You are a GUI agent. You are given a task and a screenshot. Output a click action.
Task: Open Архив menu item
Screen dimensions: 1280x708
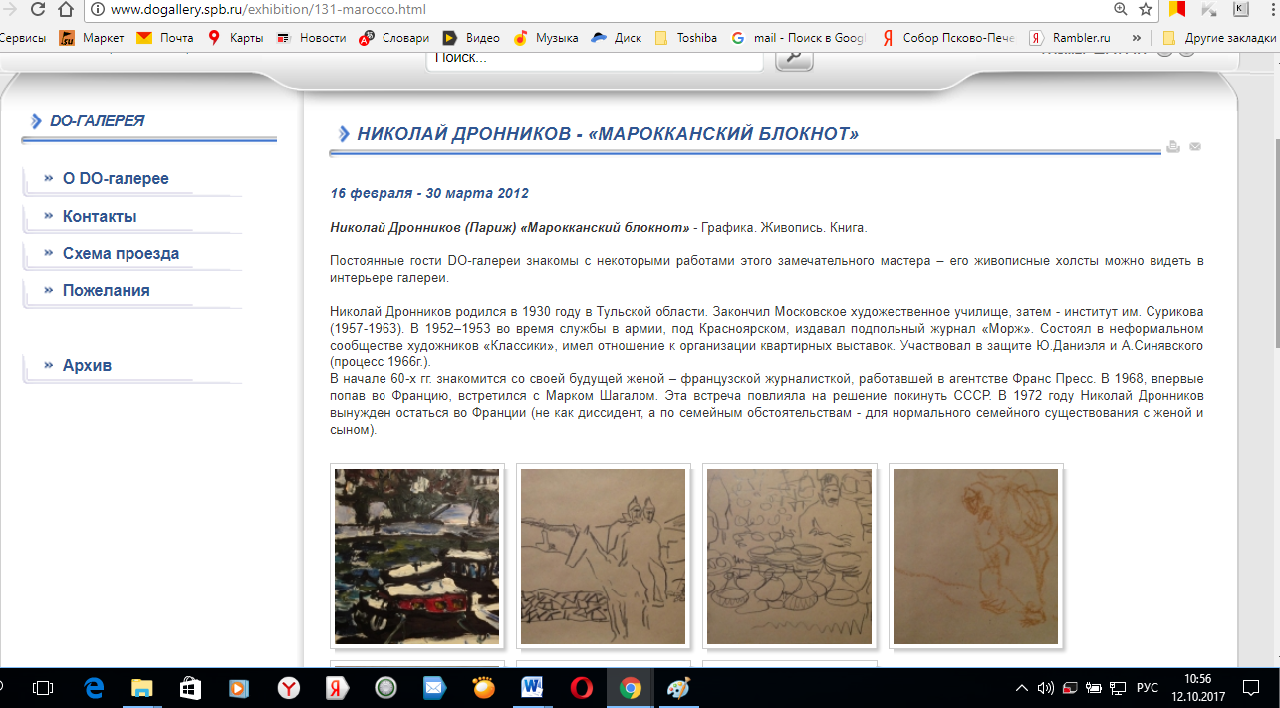pyautogui.click(x=87, y=365)
